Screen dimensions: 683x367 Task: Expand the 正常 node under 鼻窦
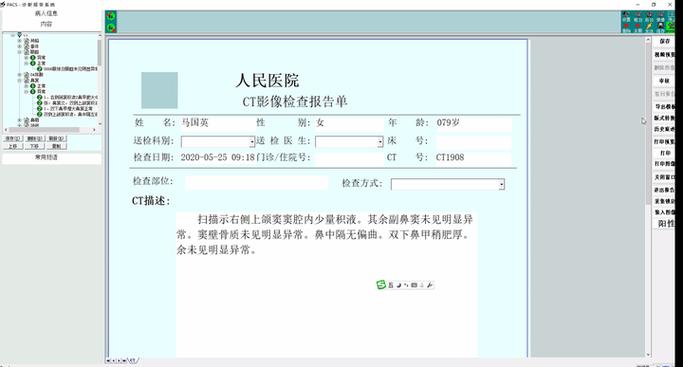(x=26, y=86)
